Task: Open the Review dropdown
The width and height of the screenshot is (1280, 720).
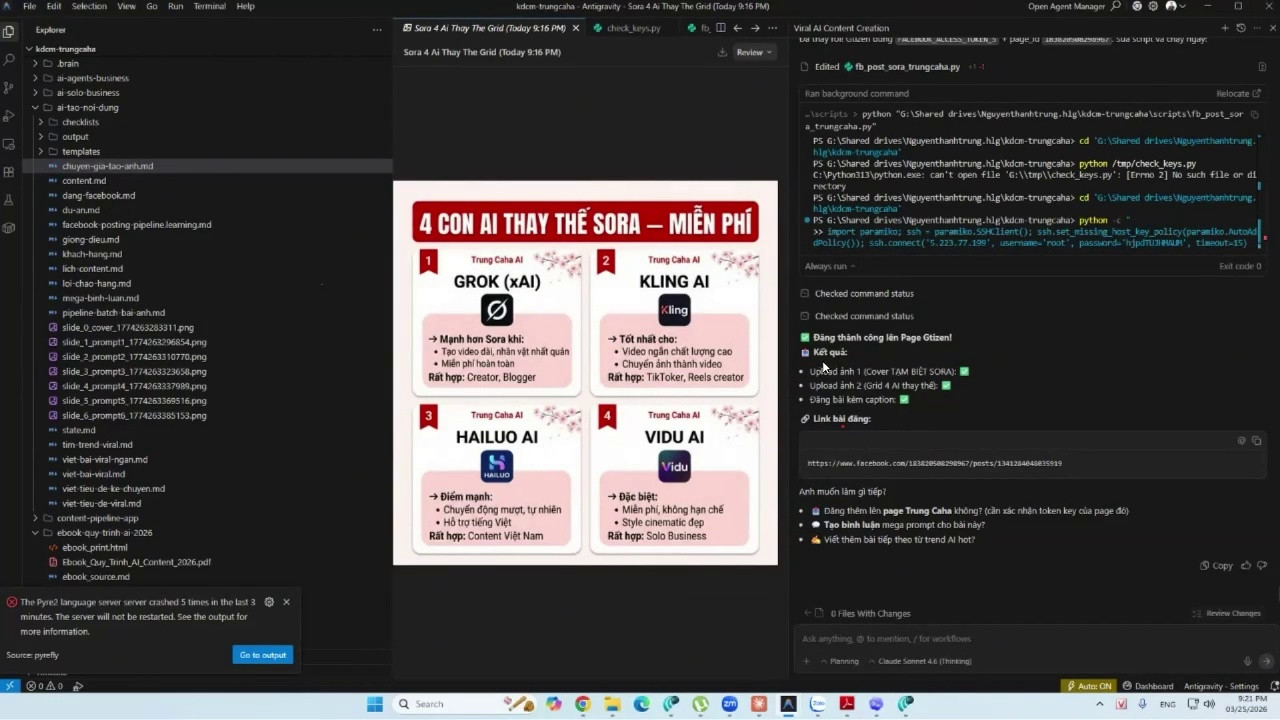Action: point(754,52)
